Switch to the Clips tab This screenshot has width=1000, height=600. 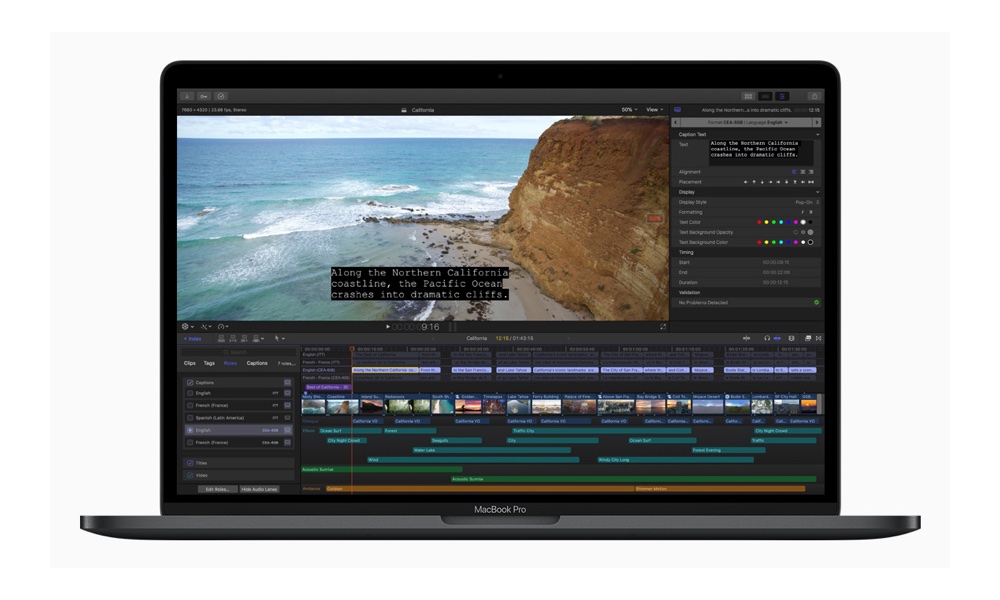tap(189, 363)
